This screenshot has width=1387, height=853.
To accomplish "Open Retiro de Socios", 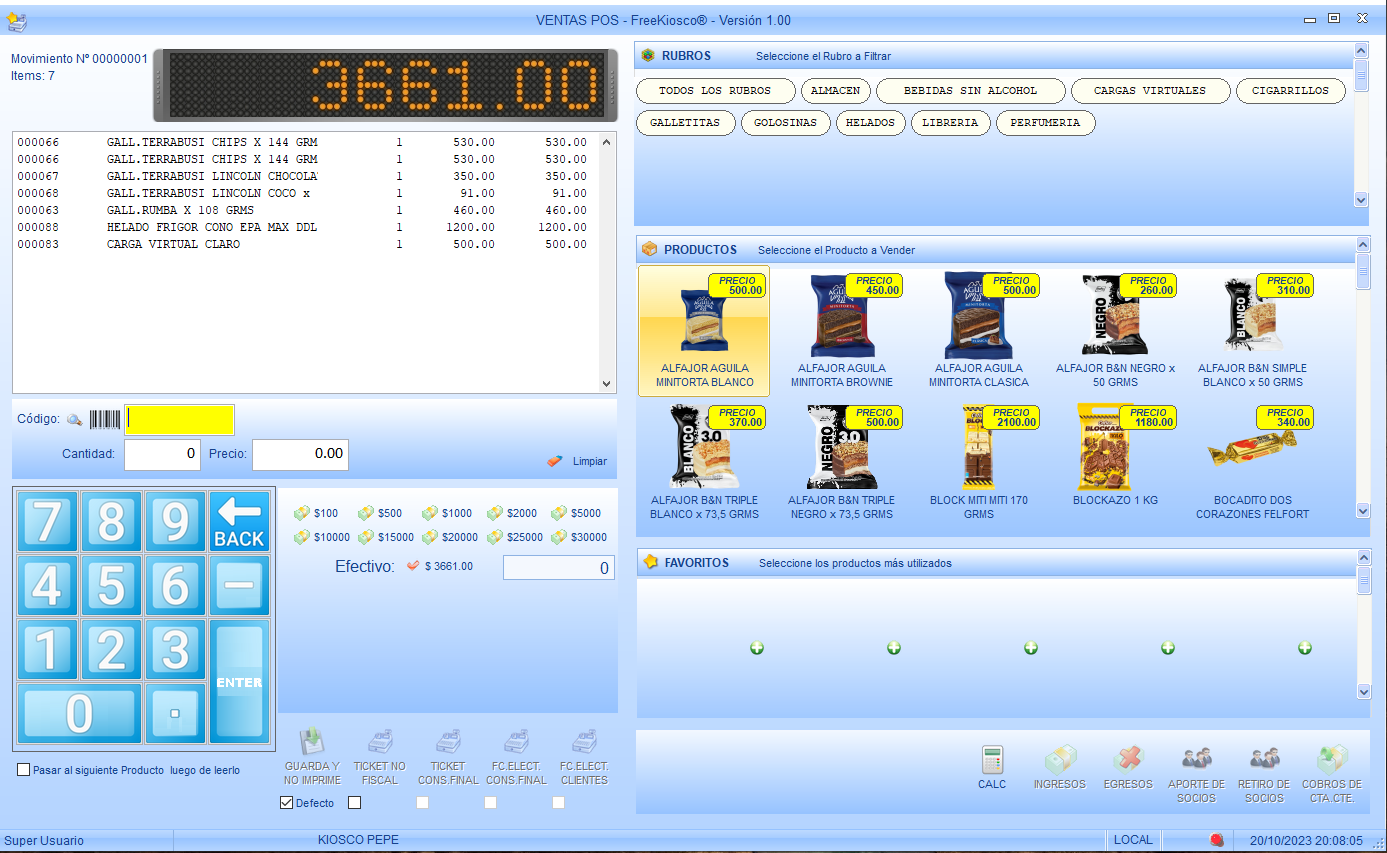I will point(1264,775).
